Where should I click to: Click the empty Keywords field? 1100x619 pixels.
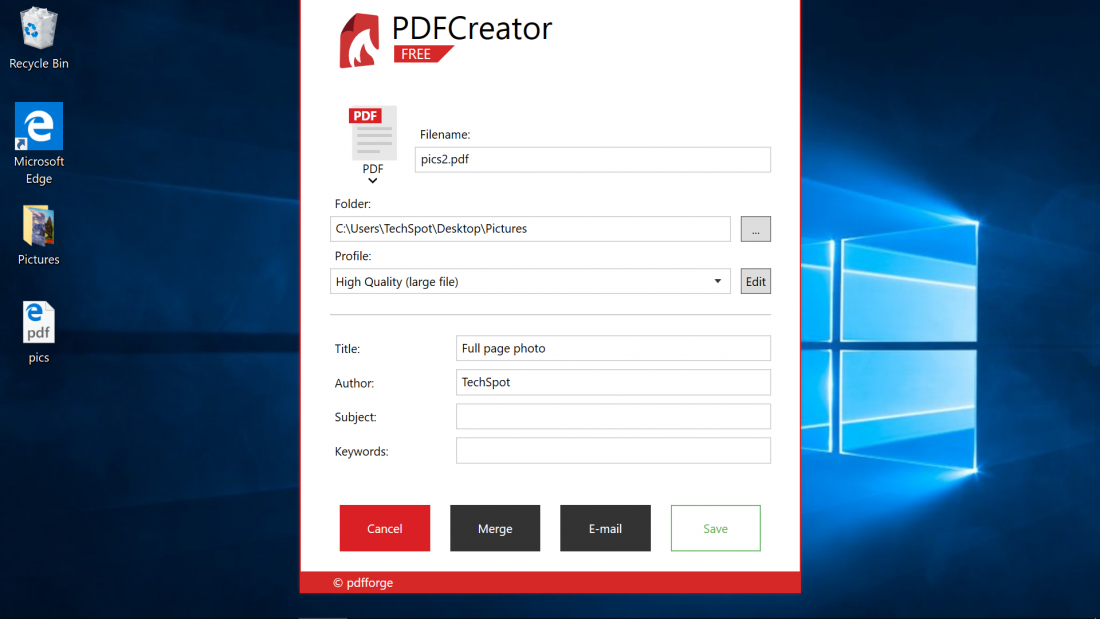(613, 451)
